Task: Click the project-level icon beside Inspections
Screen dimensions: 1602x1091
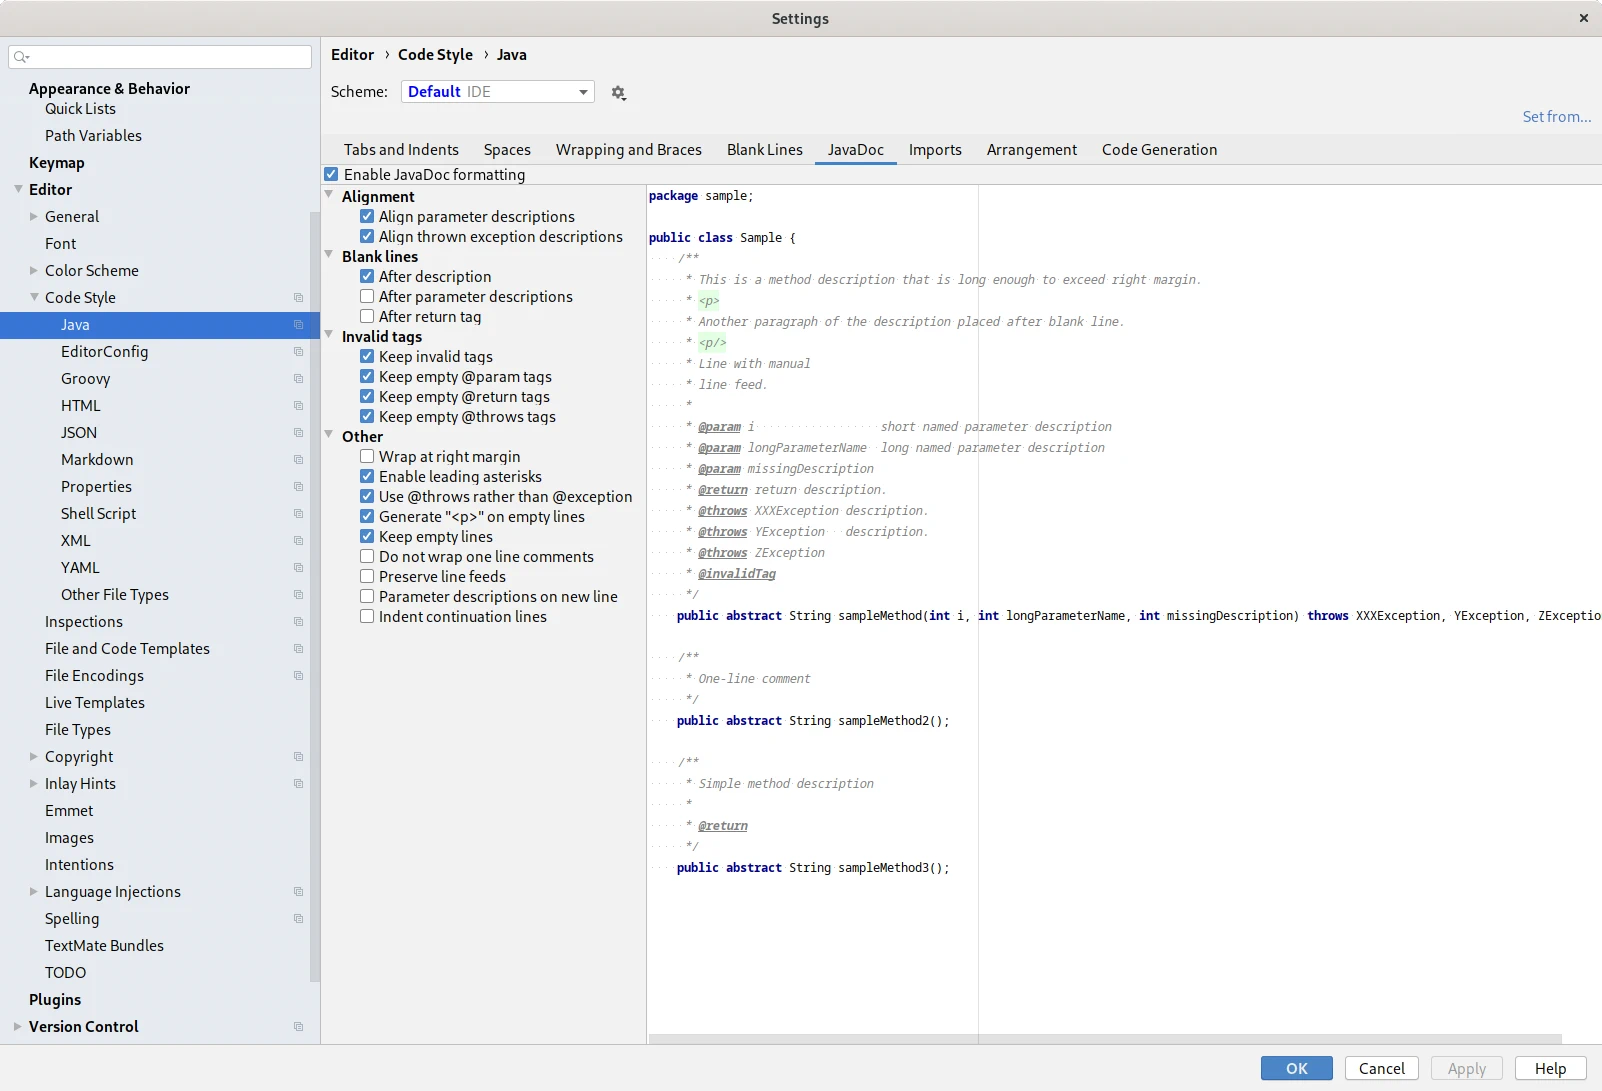Action: point(298,622)
